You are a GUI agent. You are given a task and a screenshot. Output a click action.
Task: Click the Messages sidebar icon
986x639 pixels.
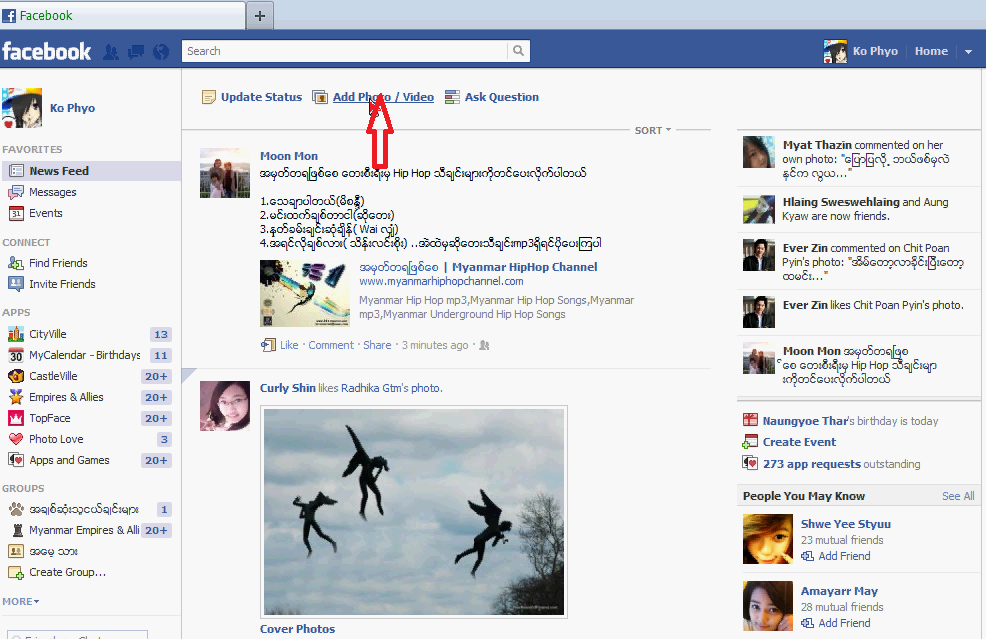tap(16, 192)
